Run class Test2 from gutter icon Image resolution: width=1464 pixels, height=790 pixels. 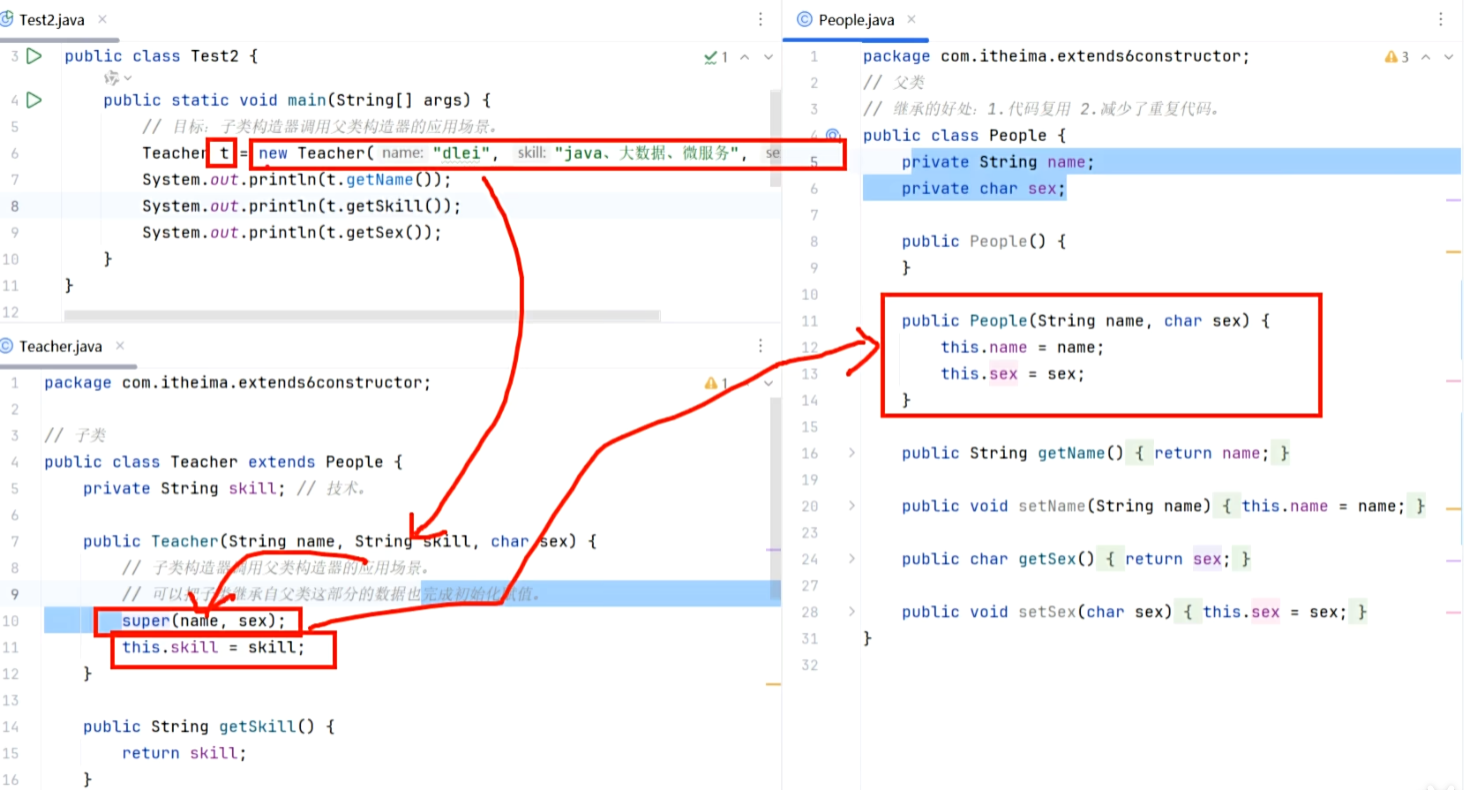click(34, 56)
